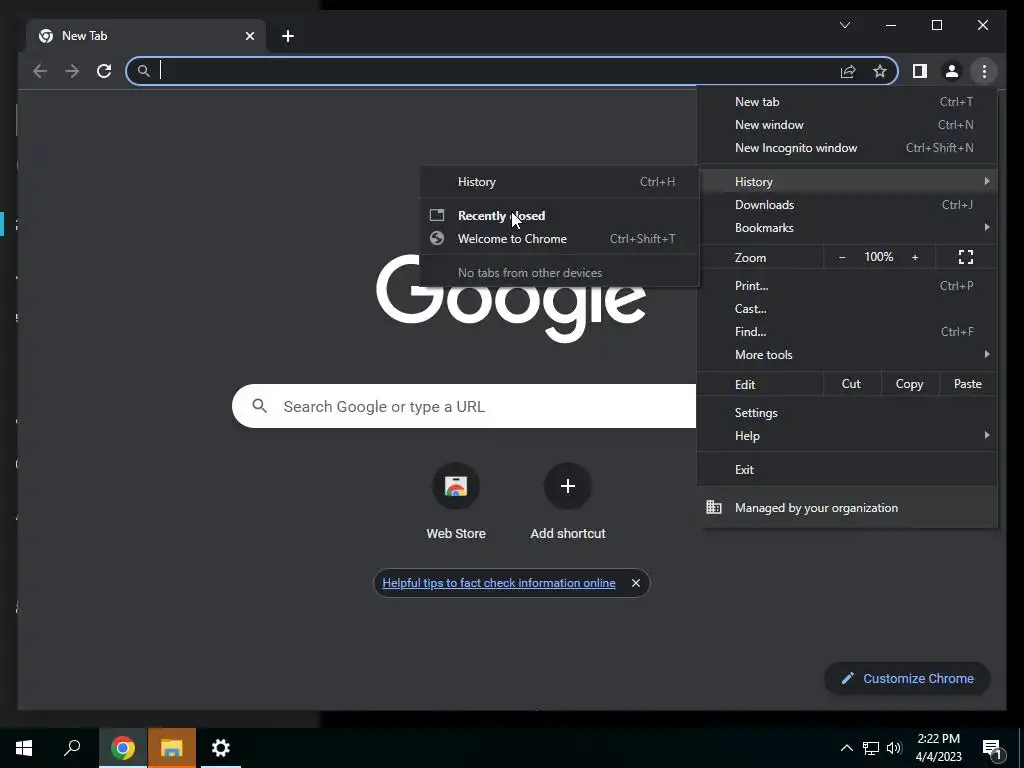Open the Windows Start menu
The height and width of the screenshot is (768, 1024).
(x=24, y=748)
